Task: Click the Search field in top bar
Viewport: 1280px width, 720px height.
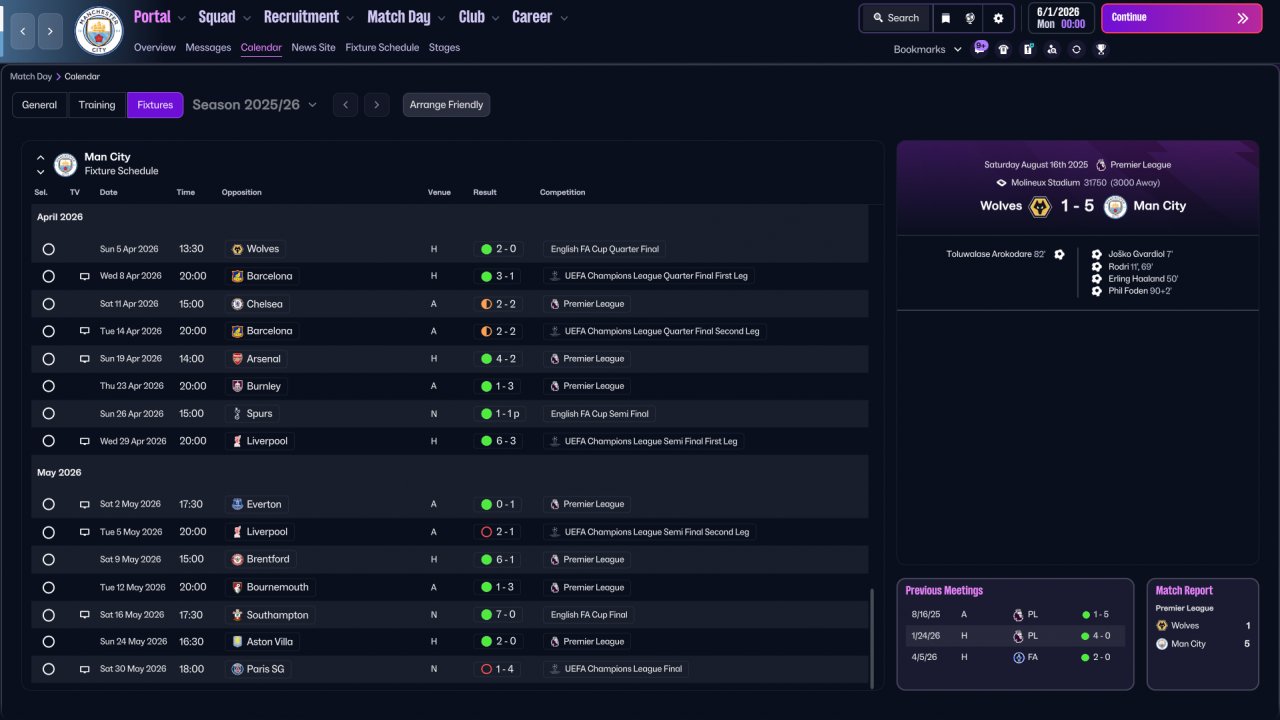Action: [x=895, y=18]
